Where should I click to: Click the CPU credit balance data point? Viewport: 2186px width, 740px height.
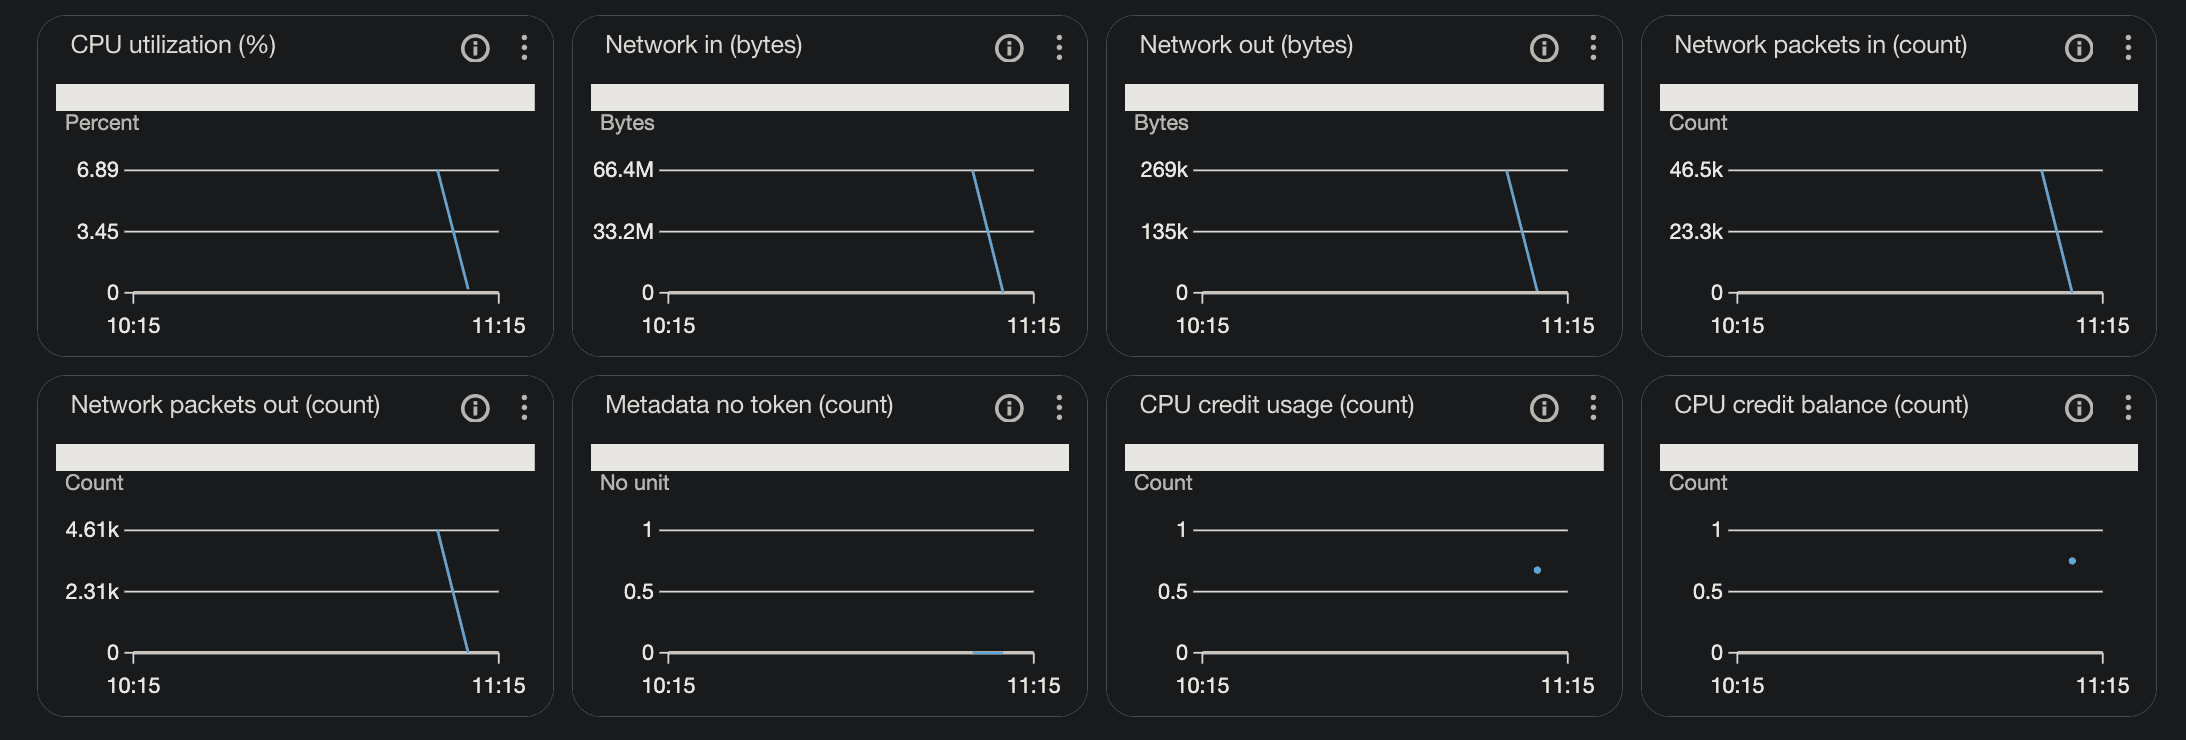coord(2072,561)
